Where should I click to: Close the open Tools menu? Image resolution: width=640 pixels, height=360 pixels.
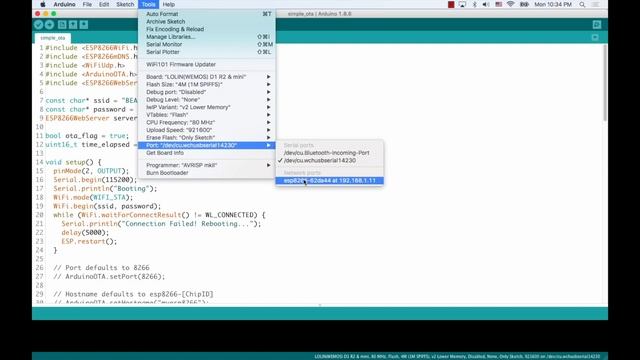coord(149,4)
